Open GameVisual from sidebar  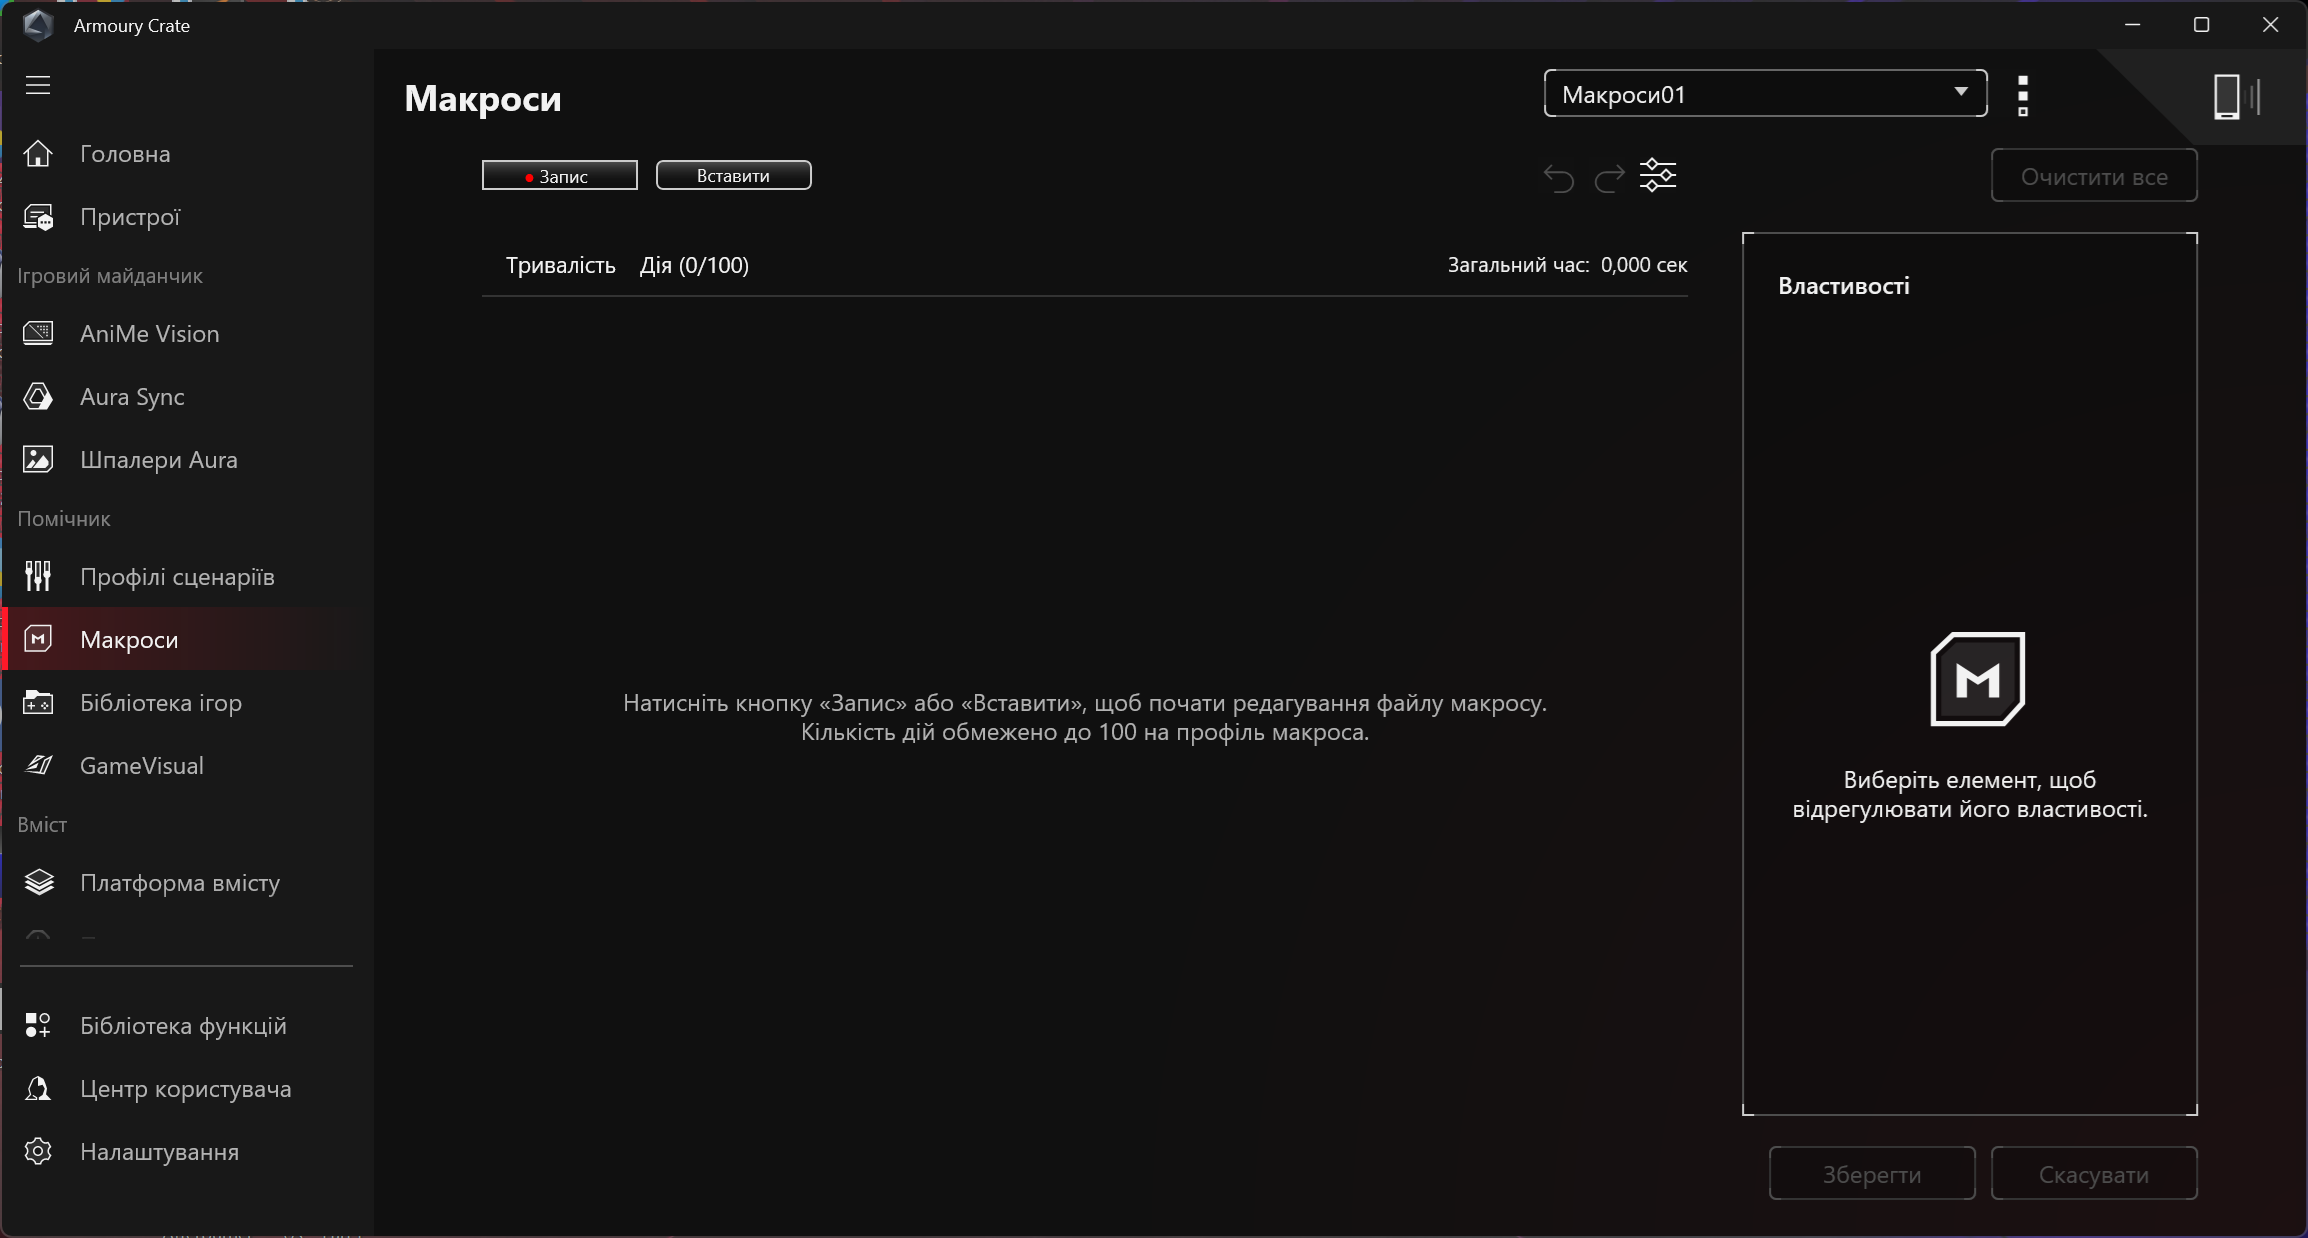point(141,766)
